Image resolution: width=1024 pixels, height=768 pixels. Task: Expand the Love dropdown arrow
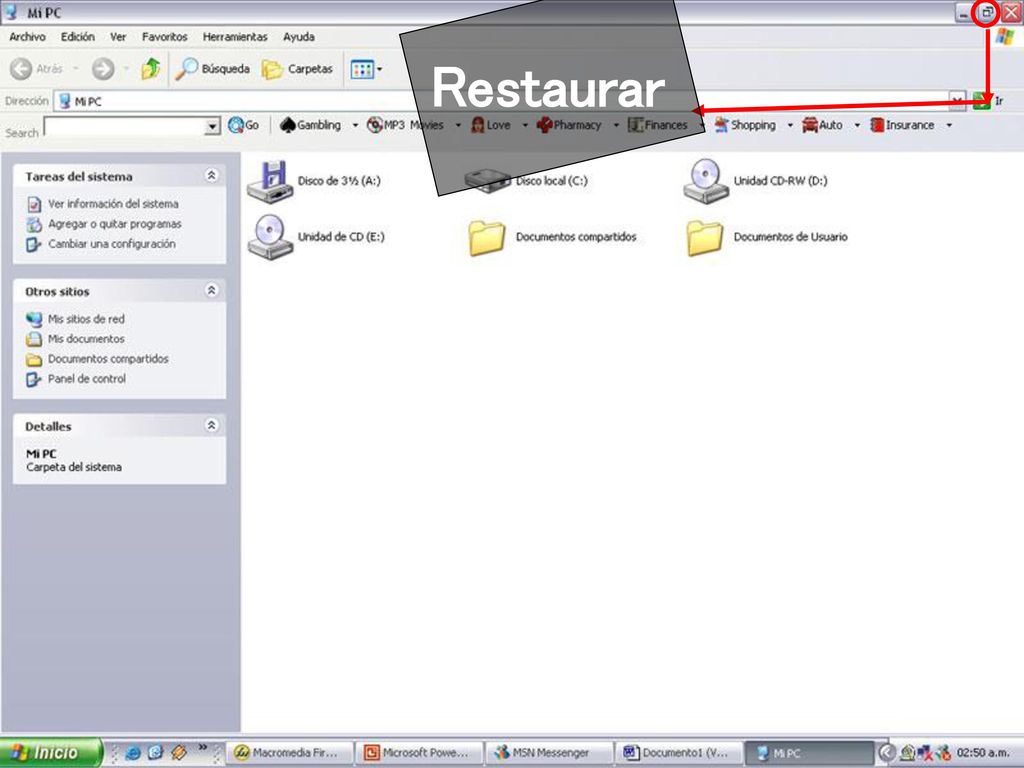point(524,125)
